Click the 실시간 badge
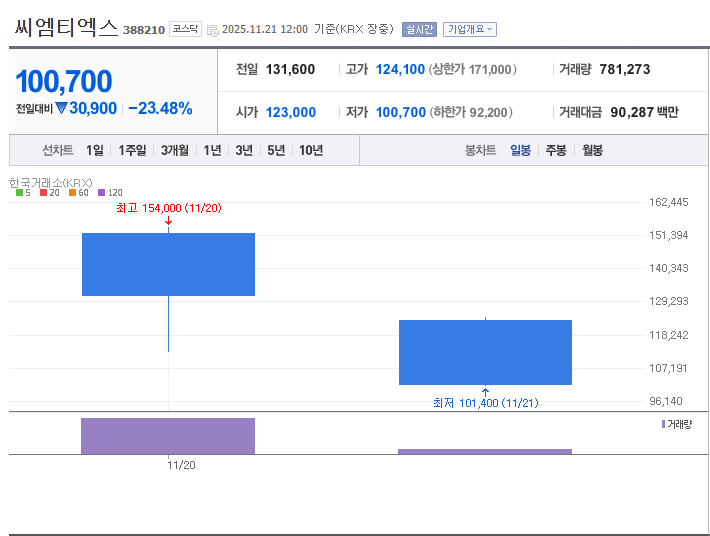The image size is (710, 536). point(419,29)
